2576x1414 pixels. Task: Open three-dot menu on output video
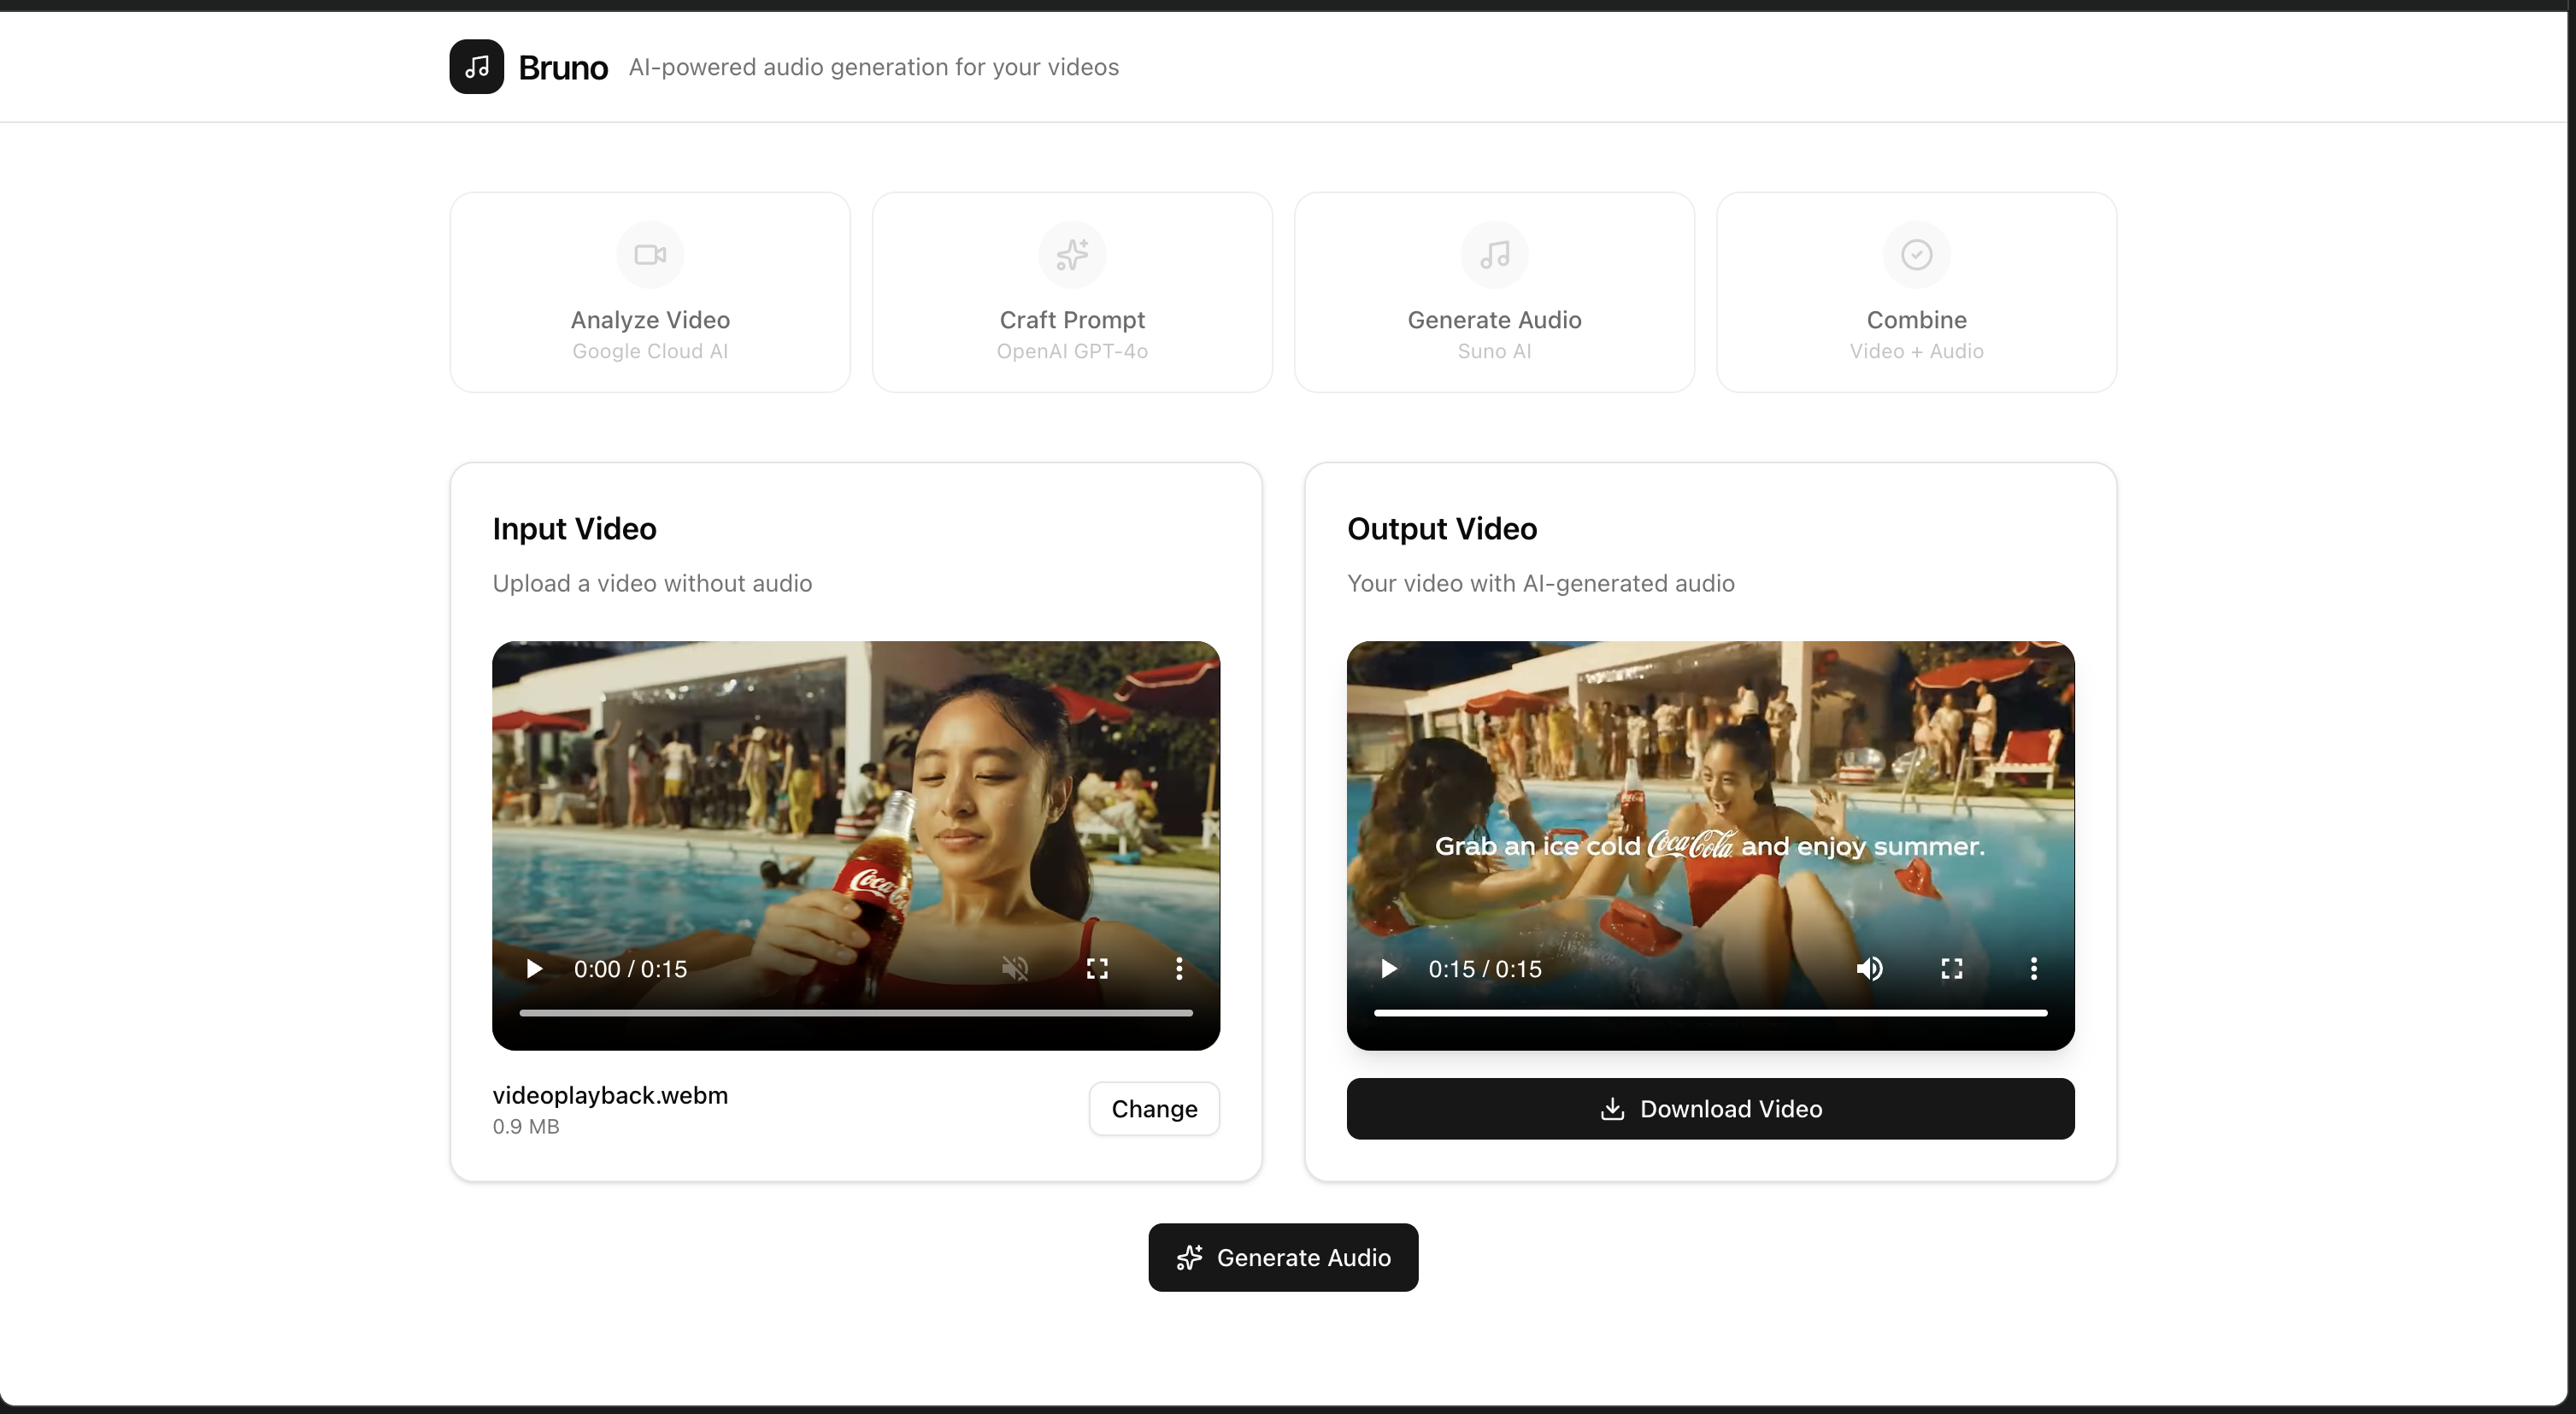(x=2033, y=969)
